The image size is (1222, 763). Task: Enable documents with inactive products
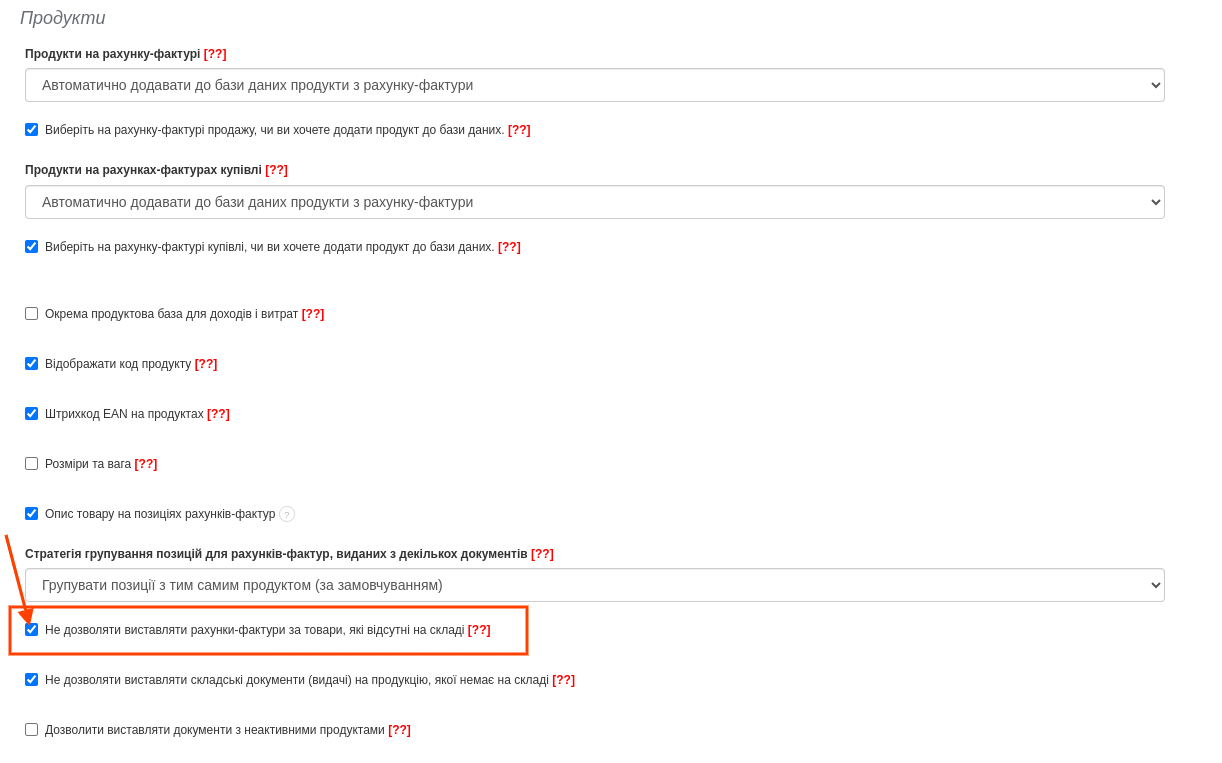pyautogui.click(x=31, y=729)
